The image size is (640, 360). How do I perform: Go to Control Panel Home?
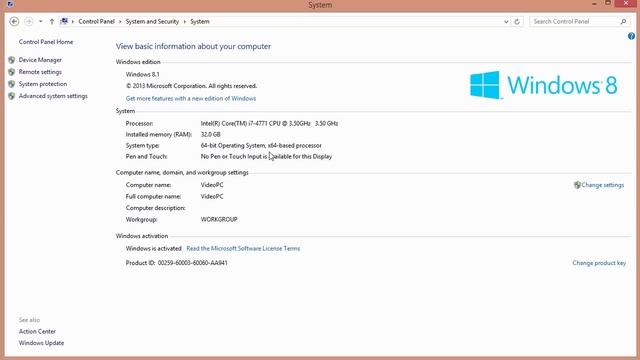coord(46,42)
